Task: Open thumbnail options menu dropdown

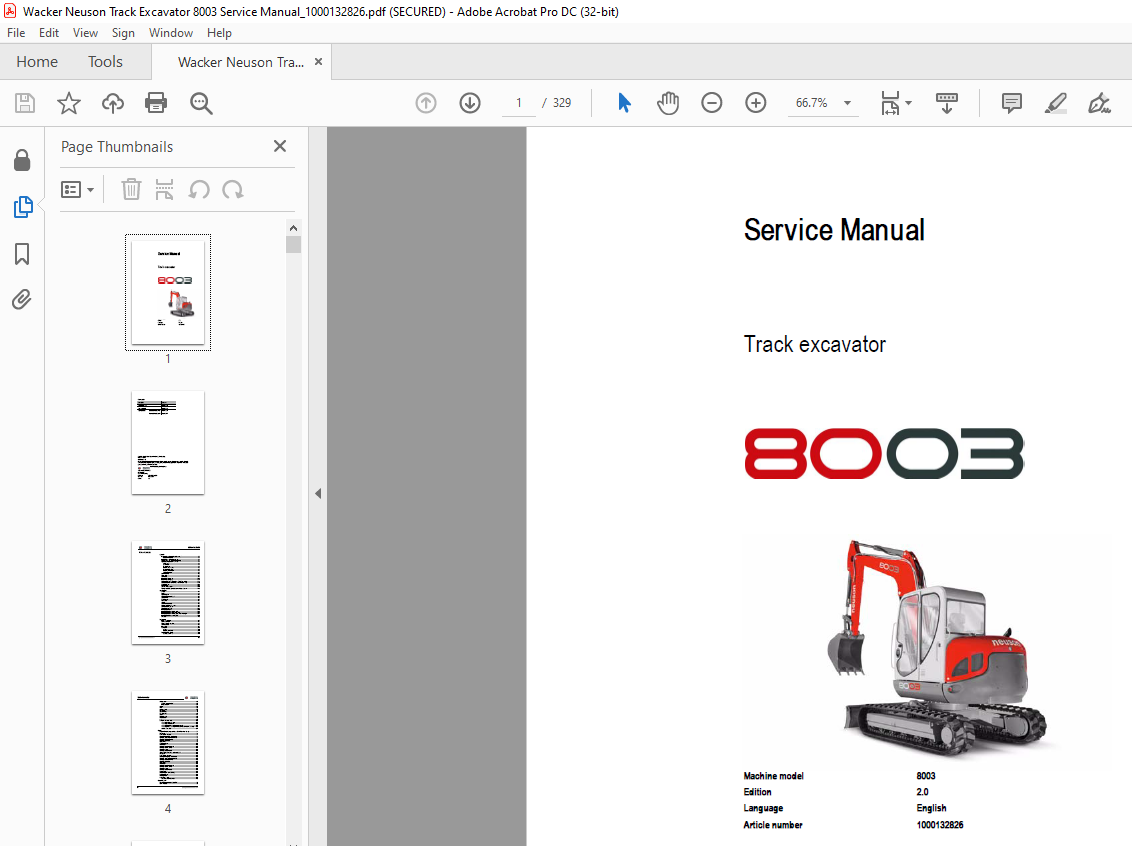Action: [77, 190]
